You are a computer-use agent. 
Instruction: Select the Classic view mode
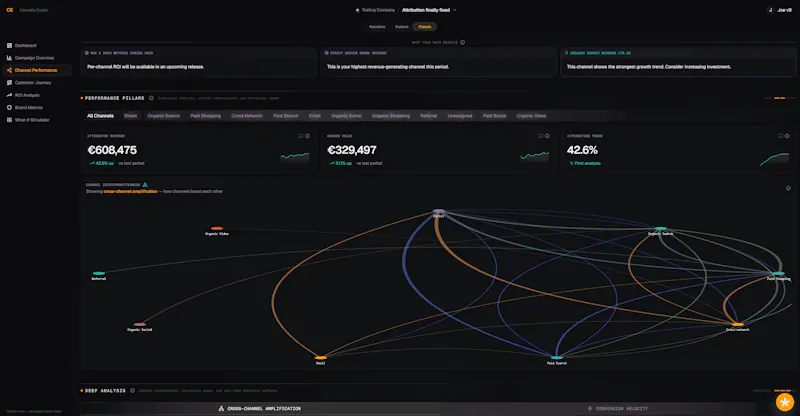[x=424, y=27]
